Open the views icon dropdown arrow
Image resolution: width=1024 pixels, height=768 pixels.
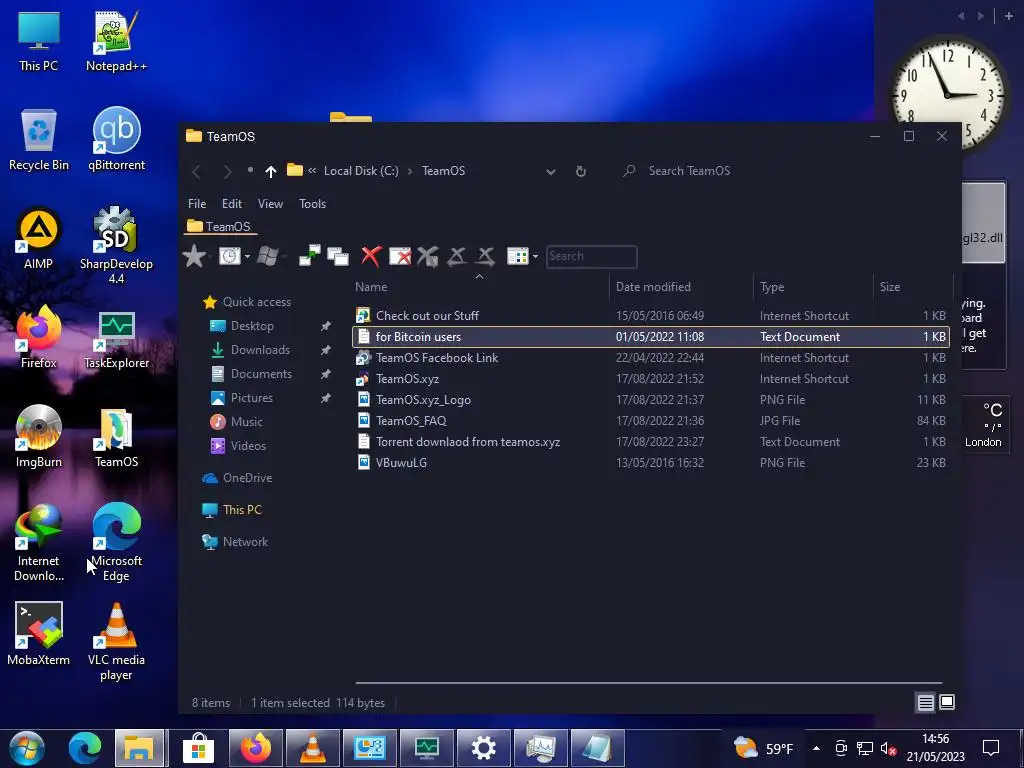536,257
